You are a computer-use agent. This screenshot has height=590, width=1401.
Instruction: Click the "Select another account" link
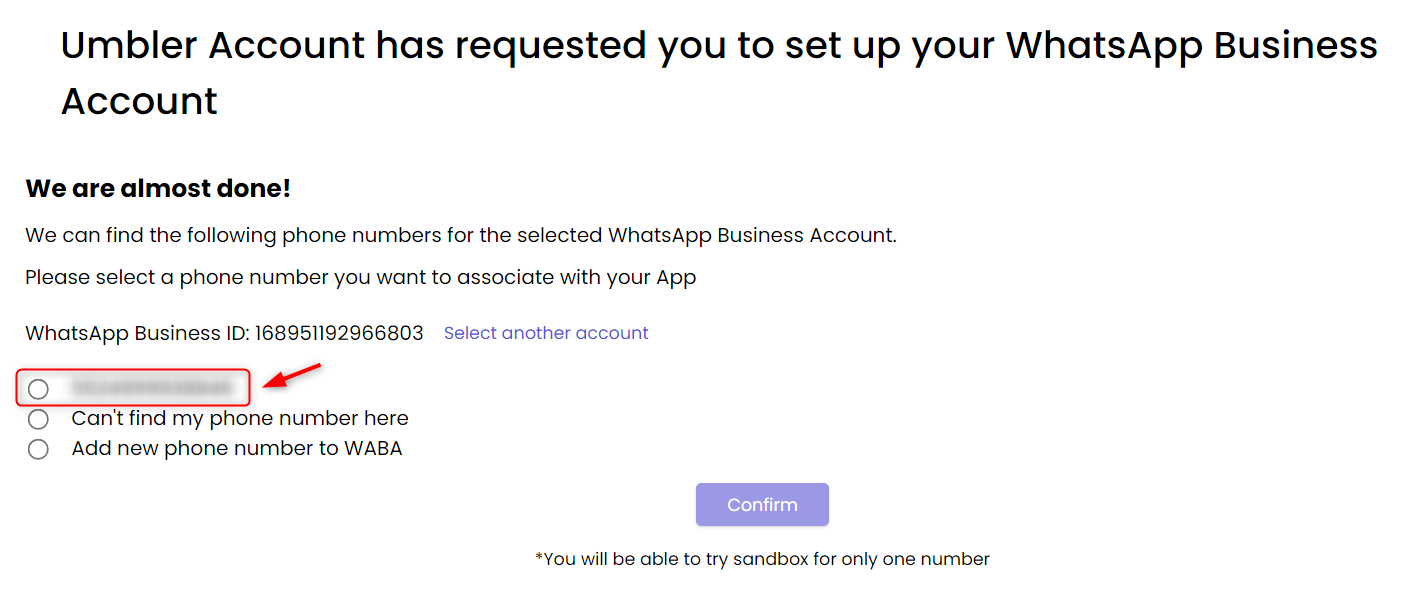pos(546,333)
